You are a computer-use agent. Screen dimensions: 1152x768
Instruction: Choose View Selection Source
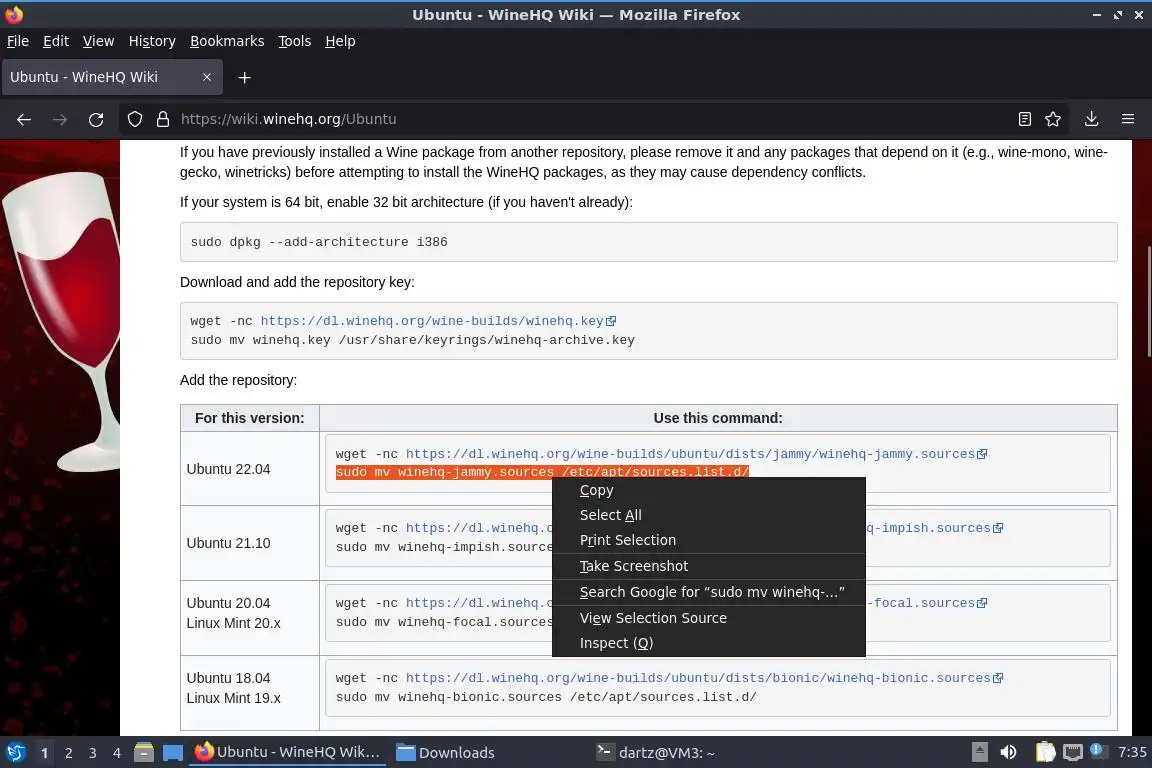click(708, 618)
